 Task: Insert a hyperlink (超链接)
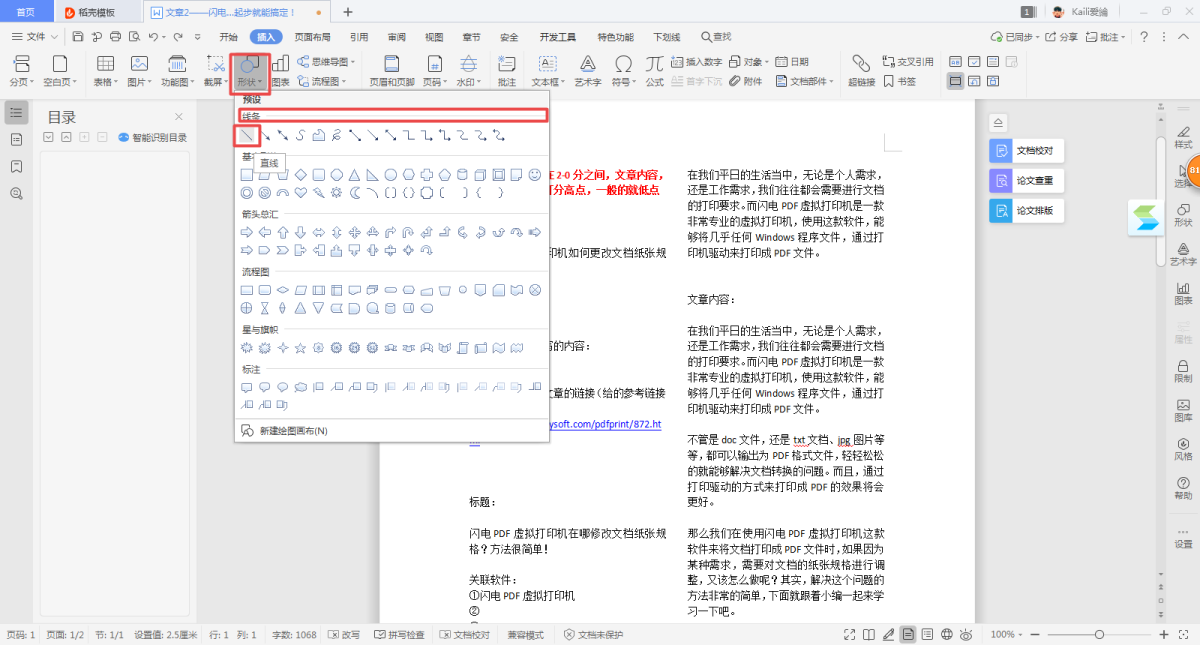pos(861,70)
